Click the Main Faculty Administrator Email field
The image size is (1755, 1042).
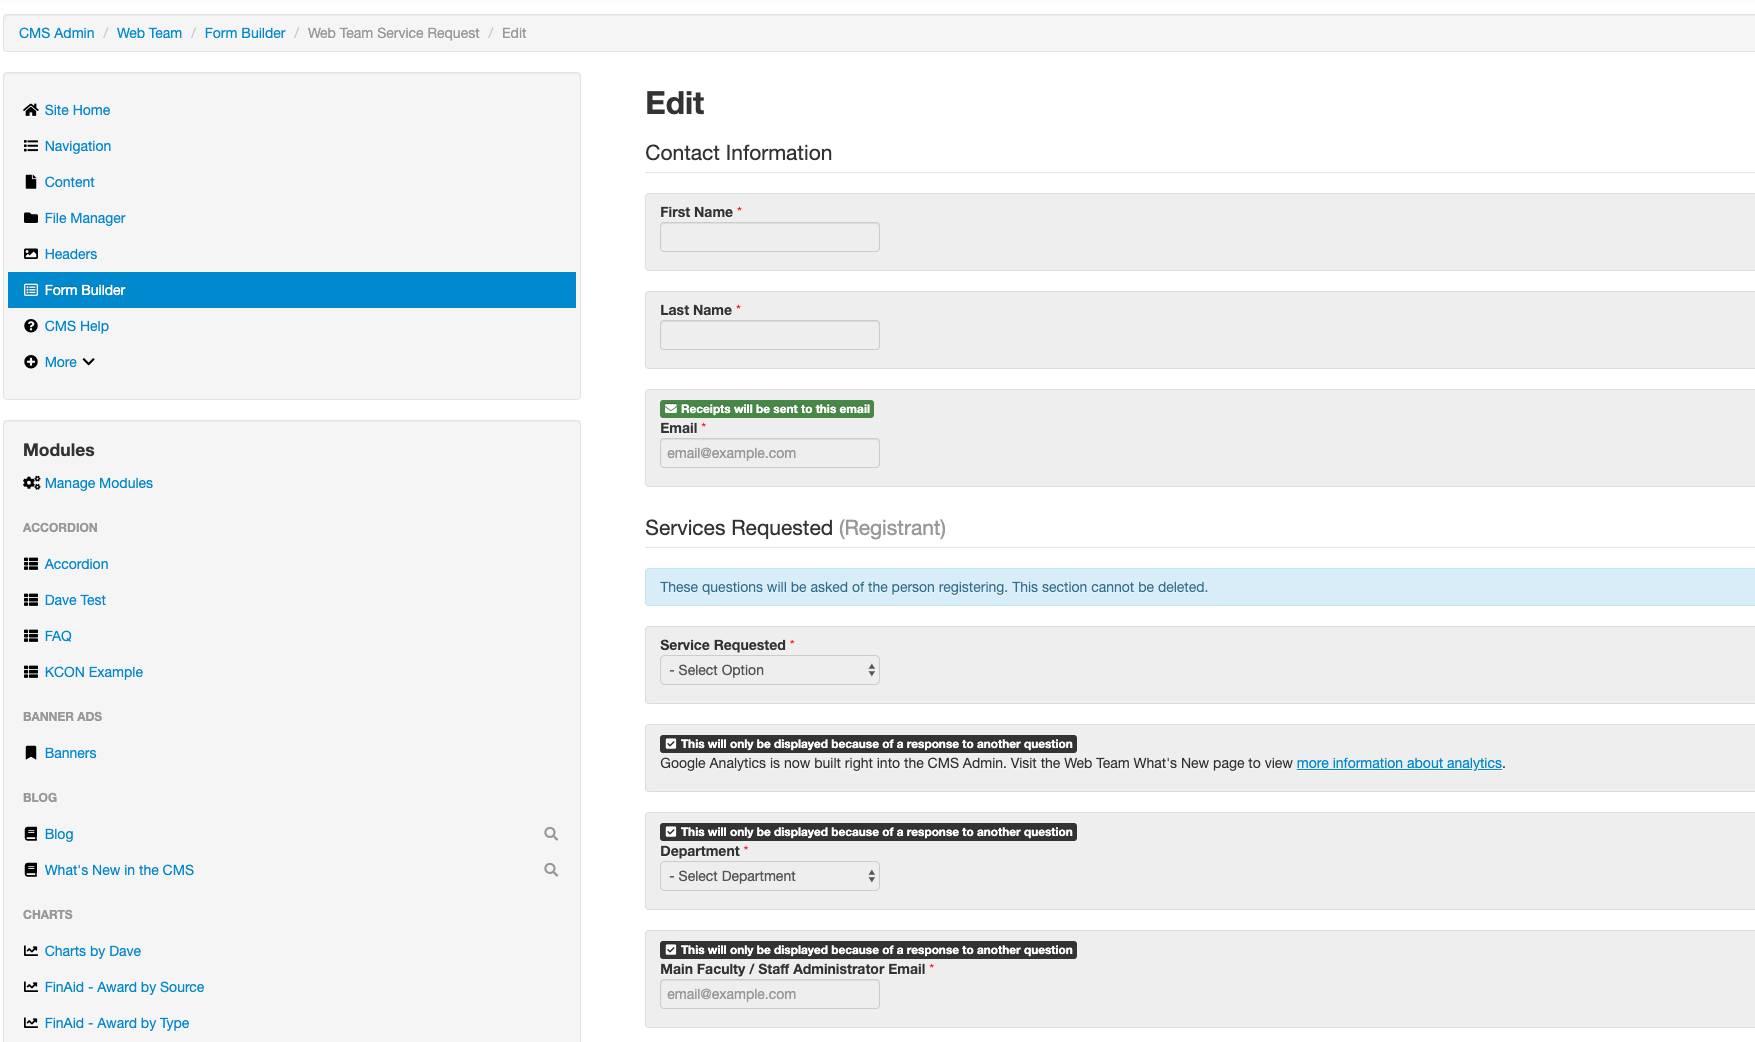(769, 994)
